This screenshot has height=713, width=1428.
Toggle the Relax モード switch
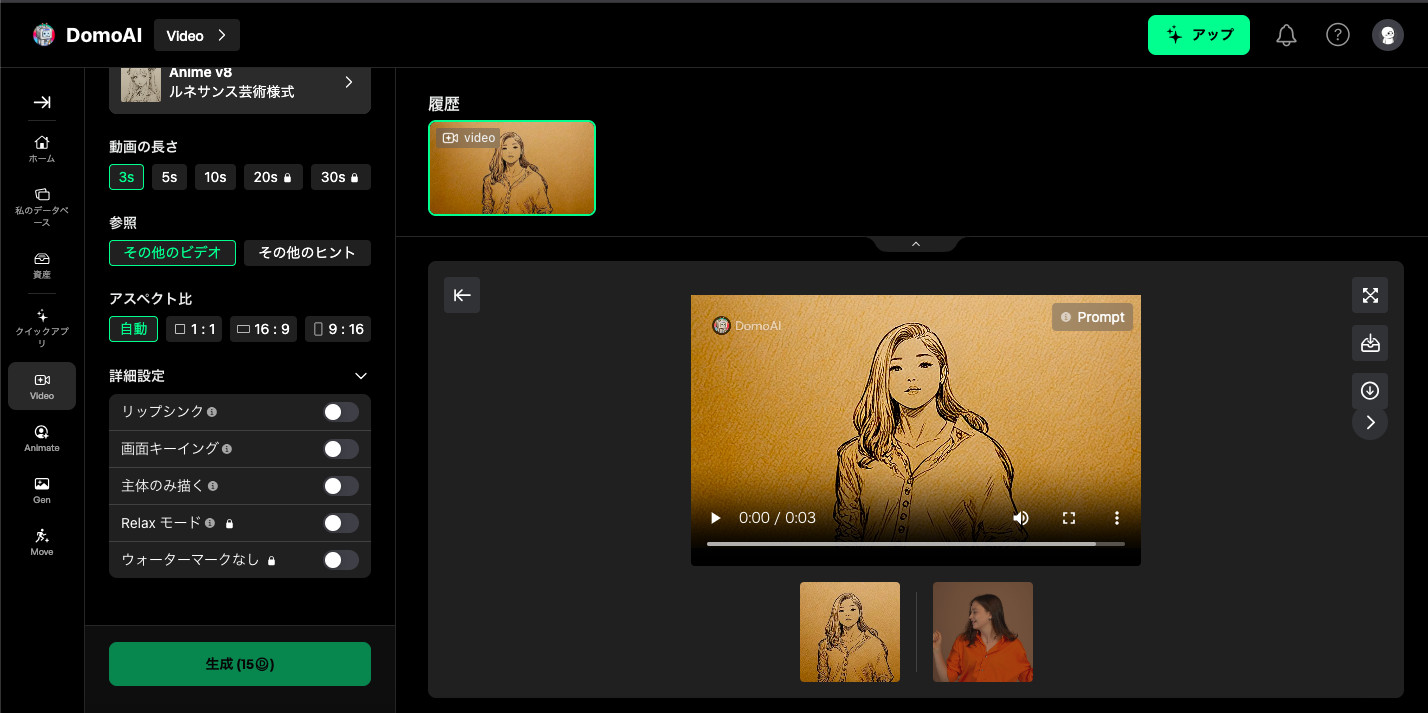click(x=341, y=523)
